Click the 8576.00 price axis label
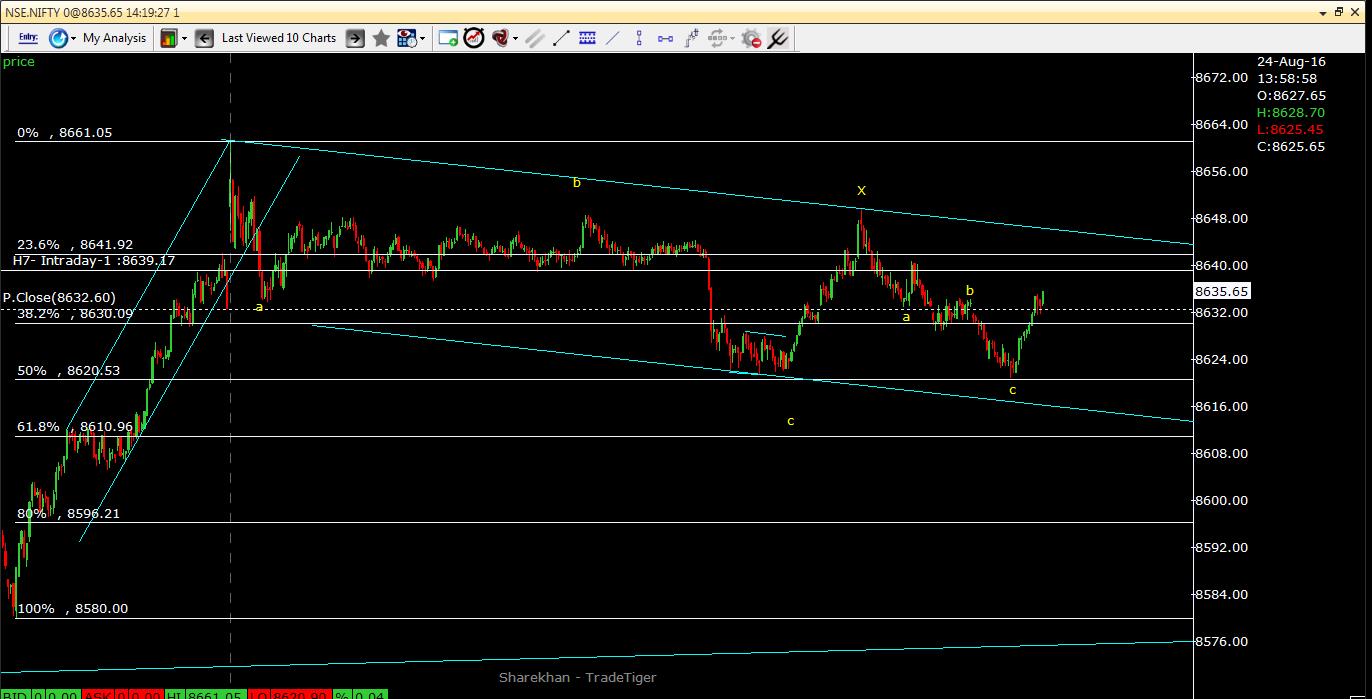 (1221, 641)
